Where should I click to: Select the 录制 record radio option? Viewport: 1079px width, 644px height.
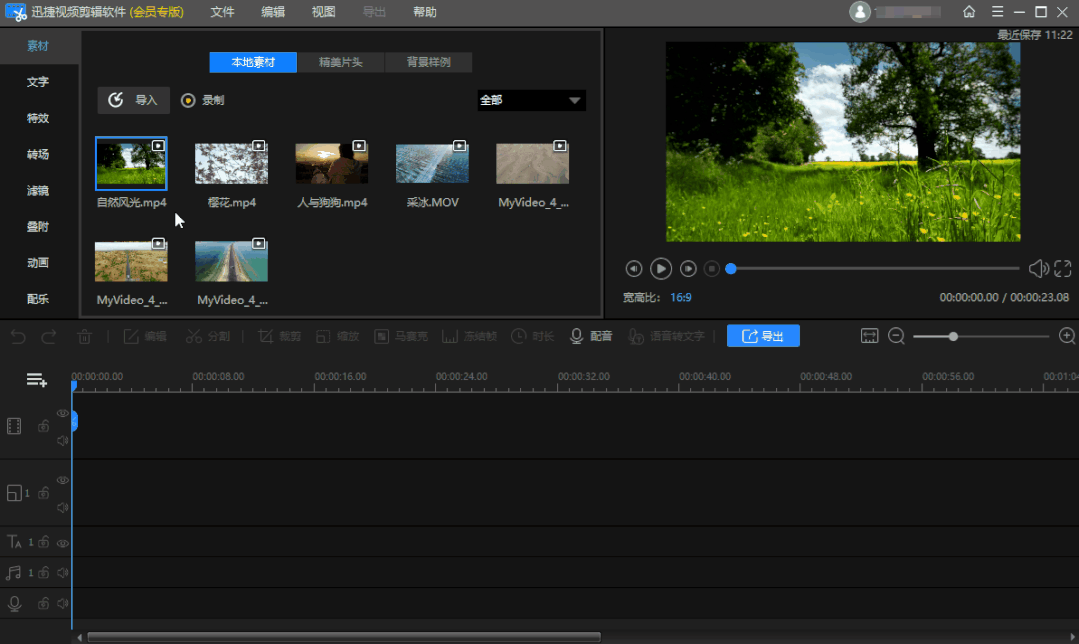click(x=188, y=100)
